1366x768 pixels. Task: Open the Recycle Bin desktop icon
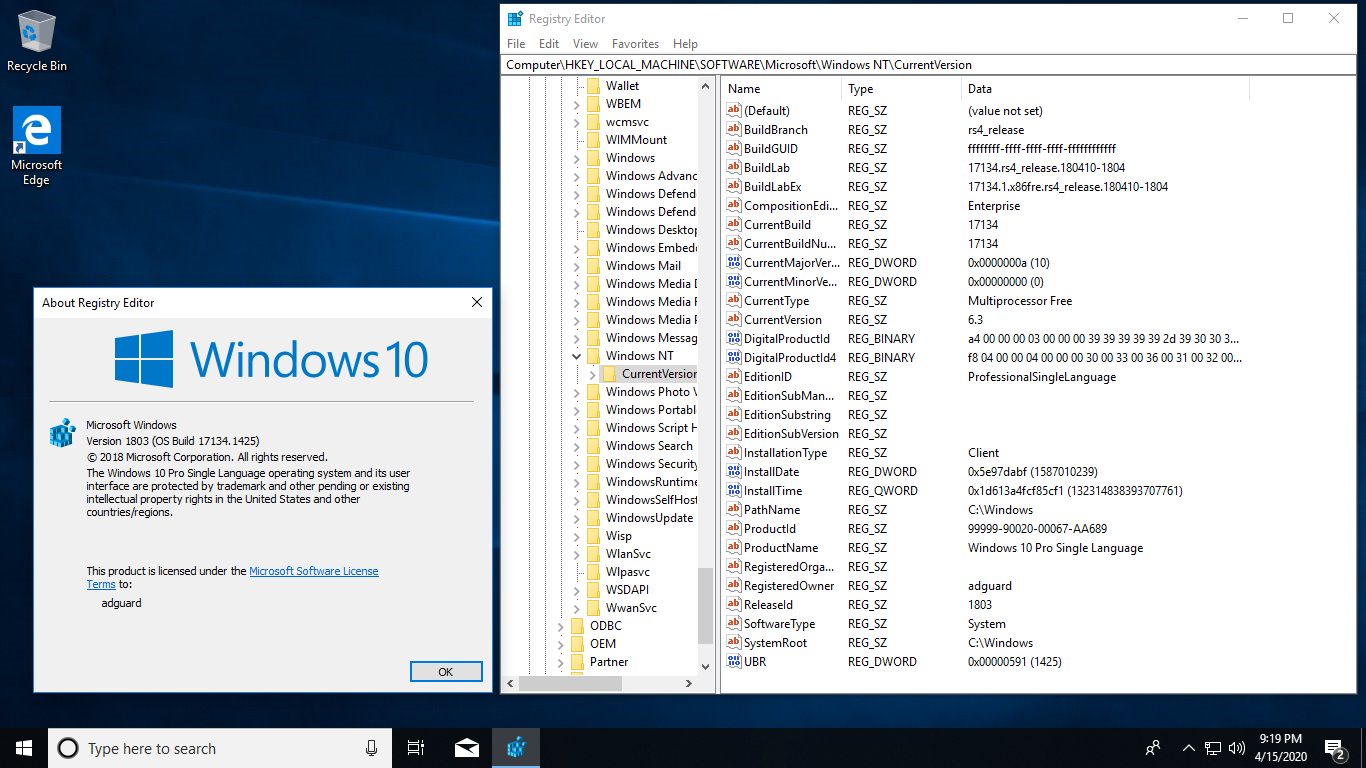[37, 41]
